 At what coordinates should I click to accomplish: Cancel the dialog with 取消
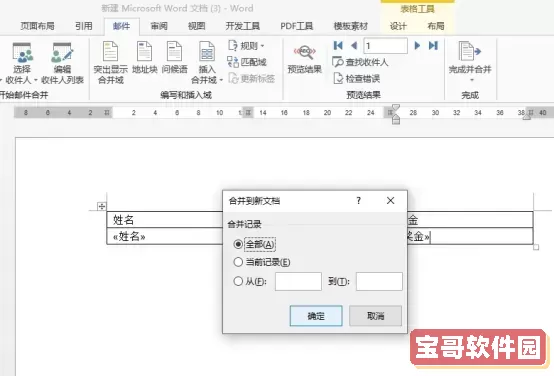point(375,316)
